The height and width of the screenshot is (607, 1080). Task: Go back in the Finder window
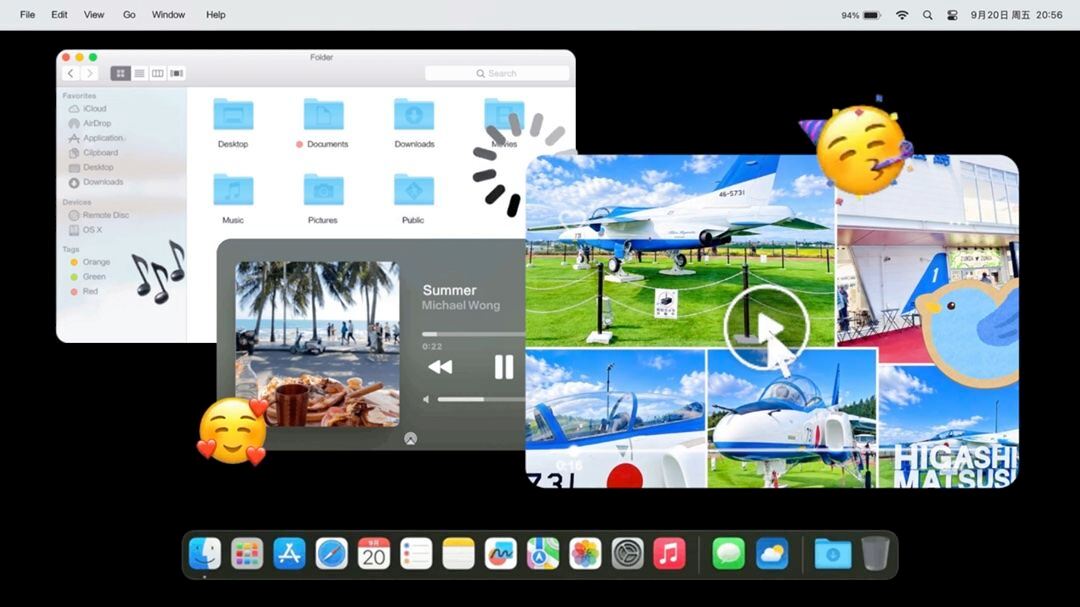[71, 73]
